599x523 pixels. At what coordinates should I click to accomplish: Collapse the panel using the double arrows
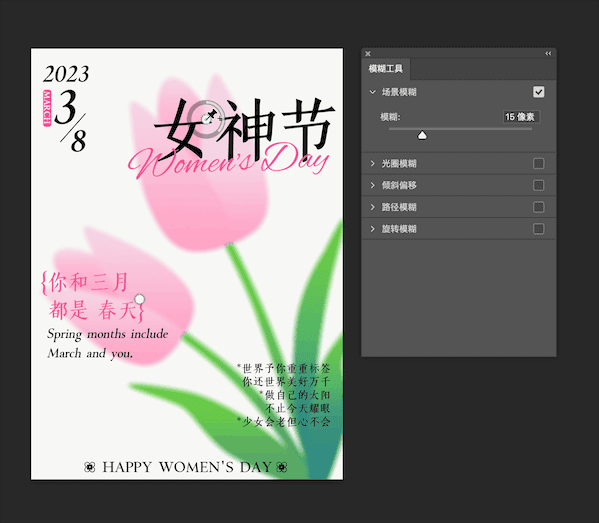point(548,53)
